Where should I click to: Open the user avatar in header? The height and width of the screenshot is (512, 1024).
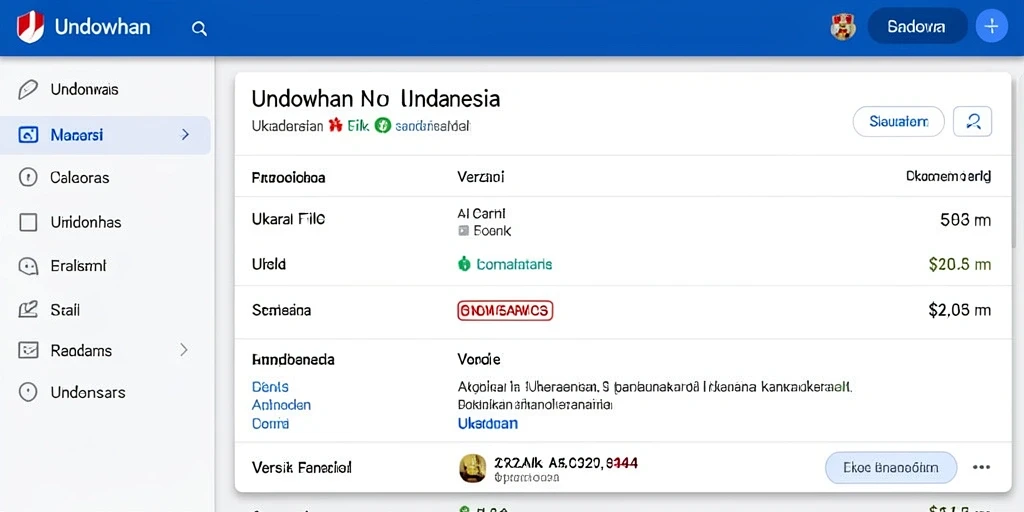(x=842, y=27)
